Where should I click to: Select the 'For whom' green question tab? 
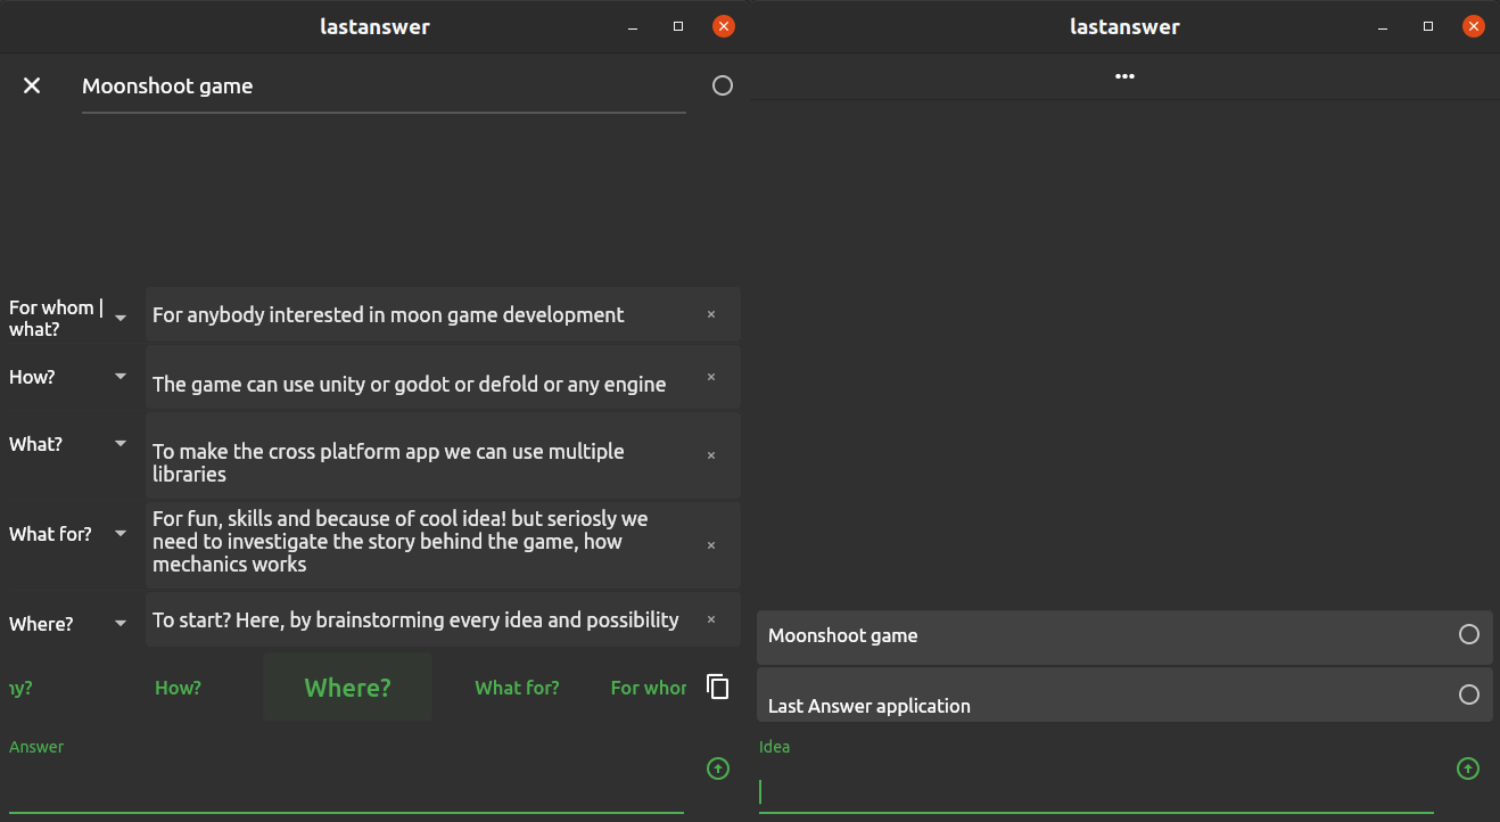tap(648, 688)
